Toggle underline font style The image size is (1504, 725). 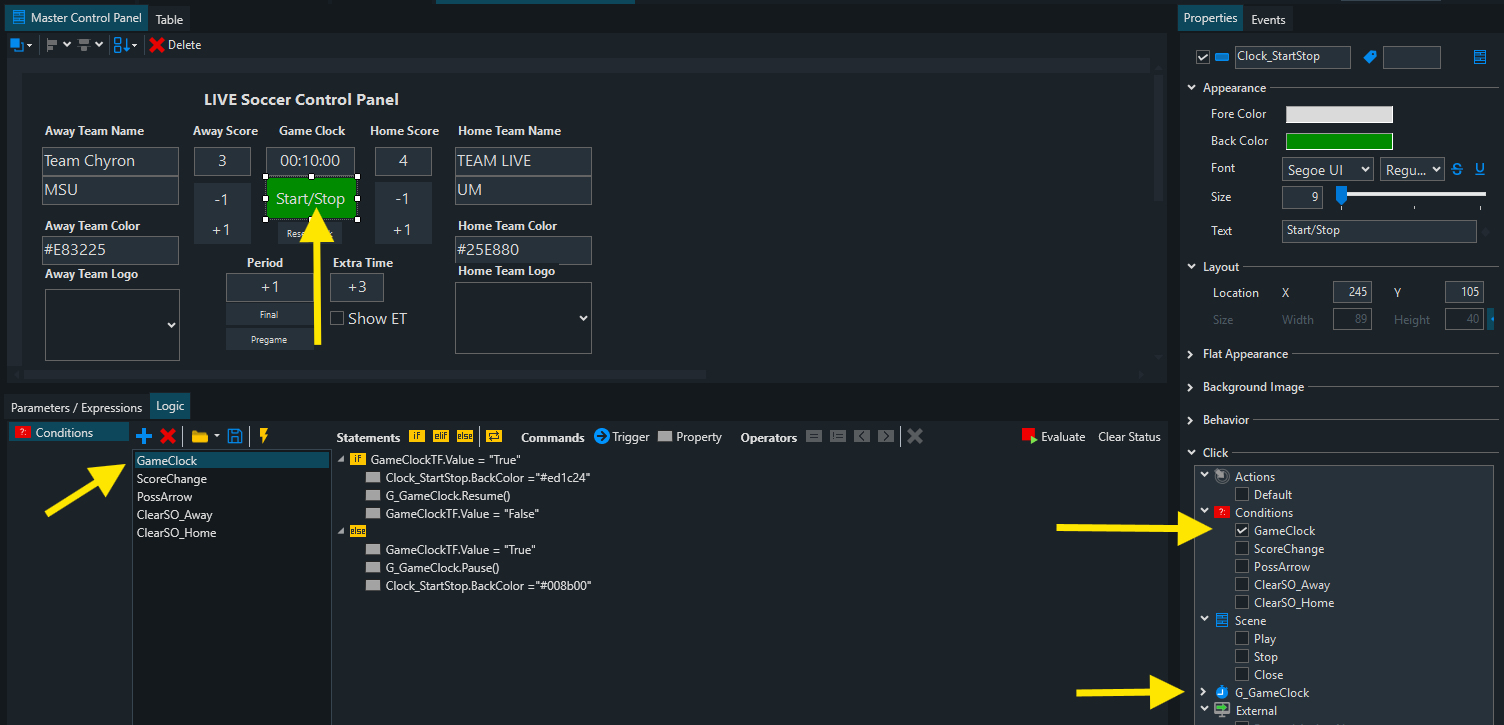[x=1480, y=169]
